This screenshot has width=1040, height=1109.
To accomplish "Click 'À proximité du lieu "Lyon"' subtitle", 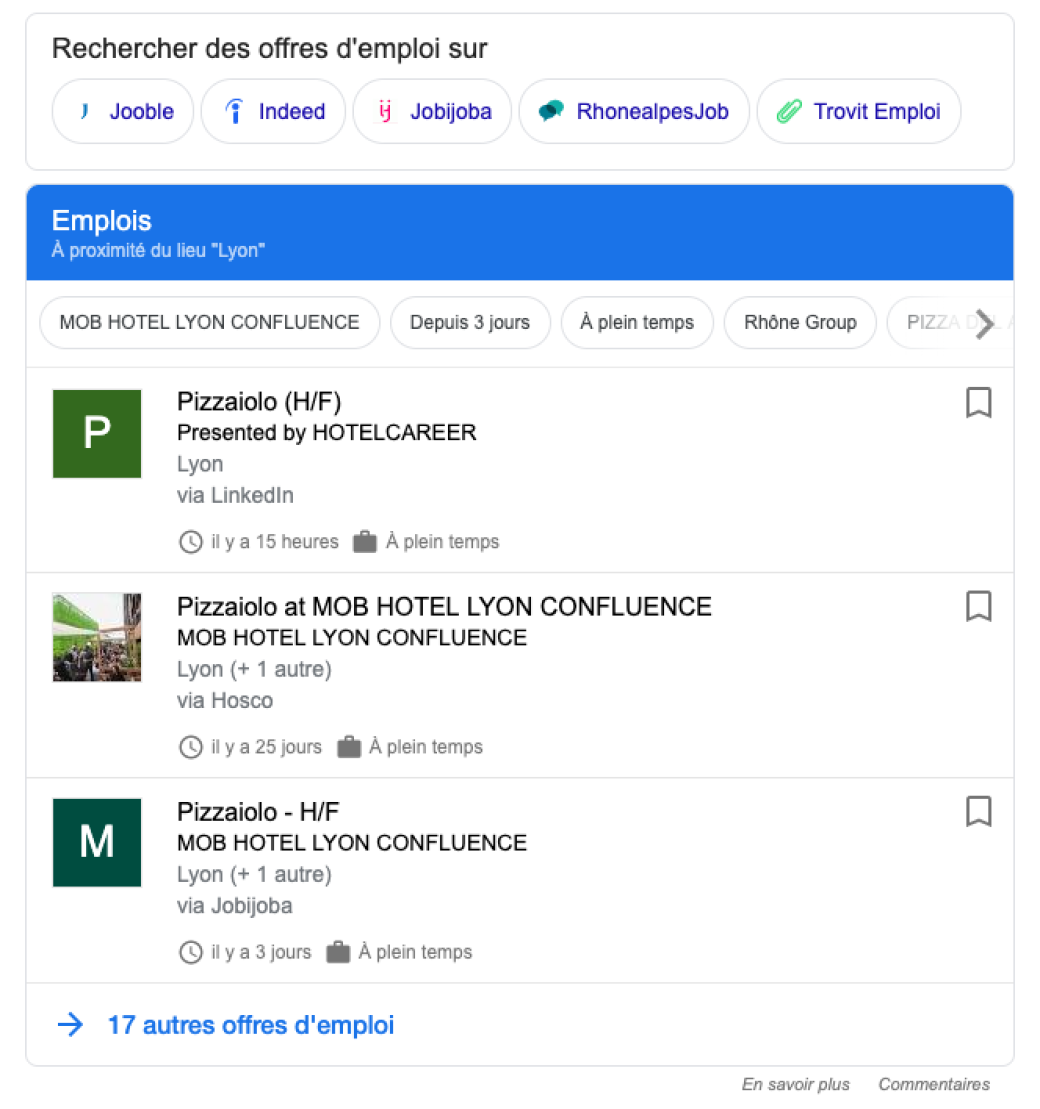I will pyautogui.click(x=158, y=250).
